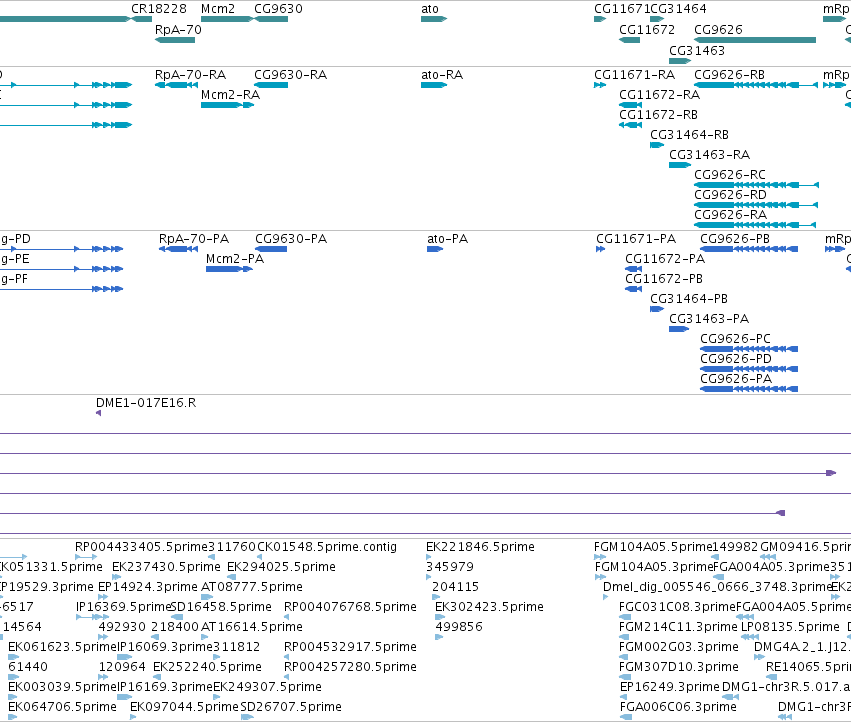
Task: Click the CG9626-PB protein glyph
Action: tap(749, 249)
